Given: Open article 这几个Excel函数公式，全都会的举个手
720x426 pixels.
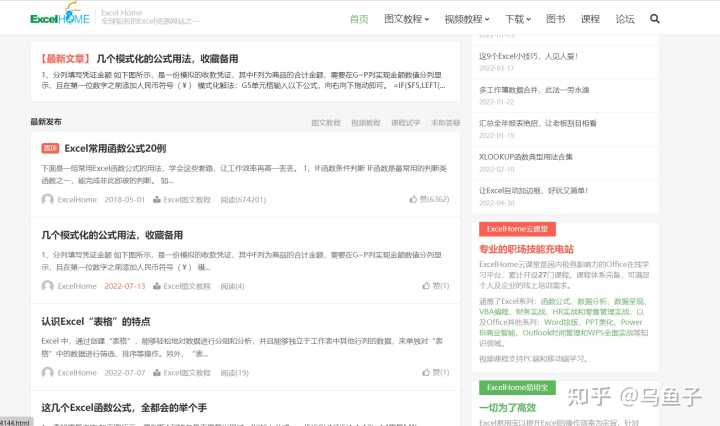Looking at the screenshot, I should (124, 408).
